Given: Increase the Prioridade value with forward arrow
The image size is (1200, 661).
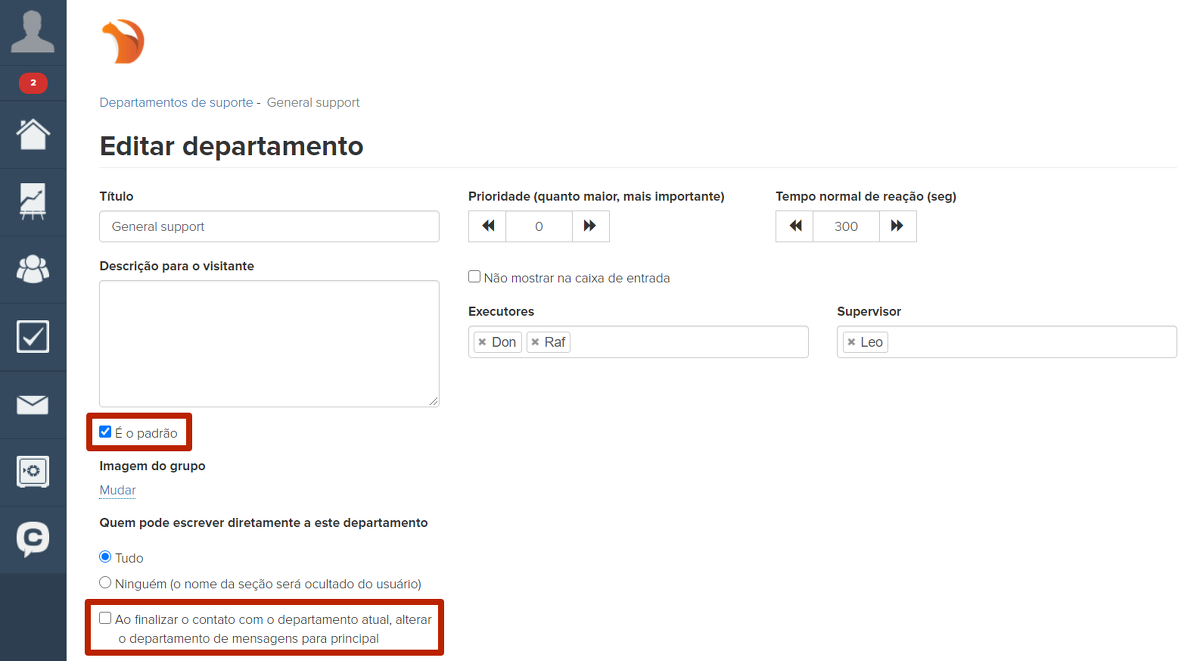Looking at the screenshot, I should 590,227.
